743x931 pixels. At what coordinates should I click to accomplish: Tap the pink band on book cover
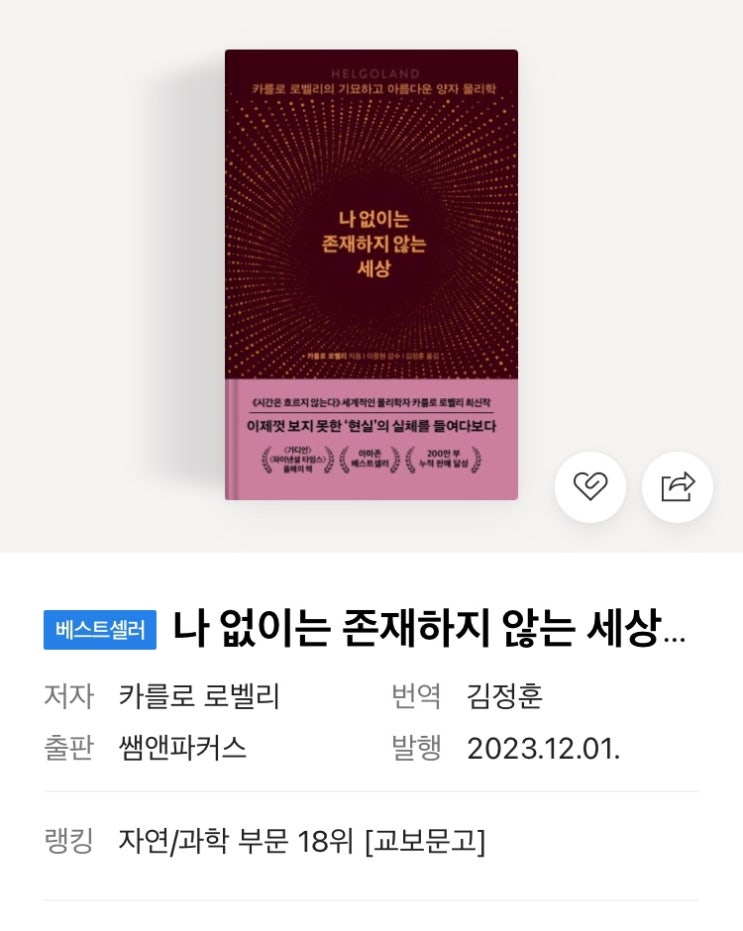(371, 439)
